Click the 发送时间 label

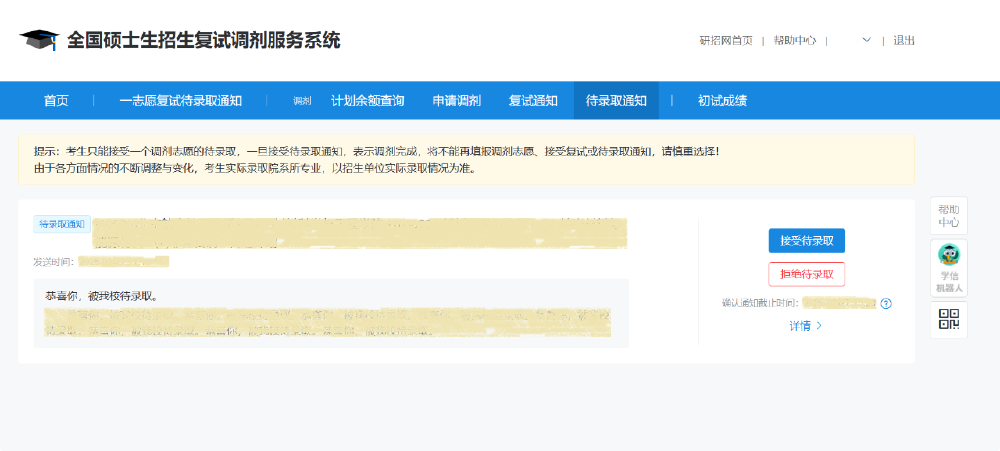pyautogui.click(x=55, y=262)
